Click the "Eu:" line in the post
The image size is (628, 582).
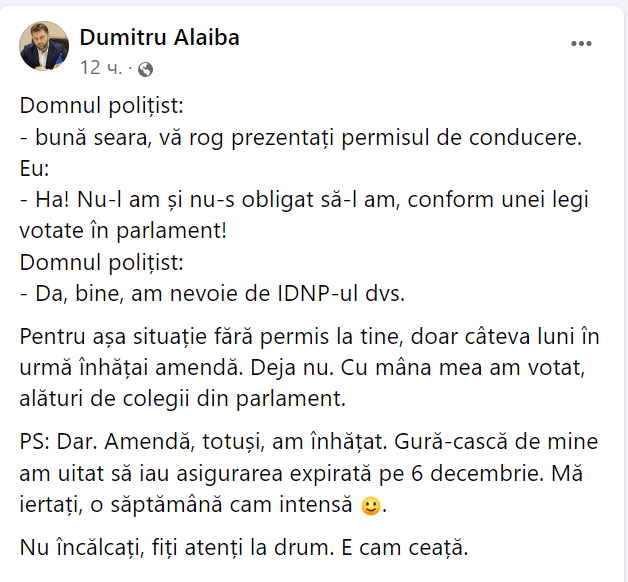(x=34, y=168)
